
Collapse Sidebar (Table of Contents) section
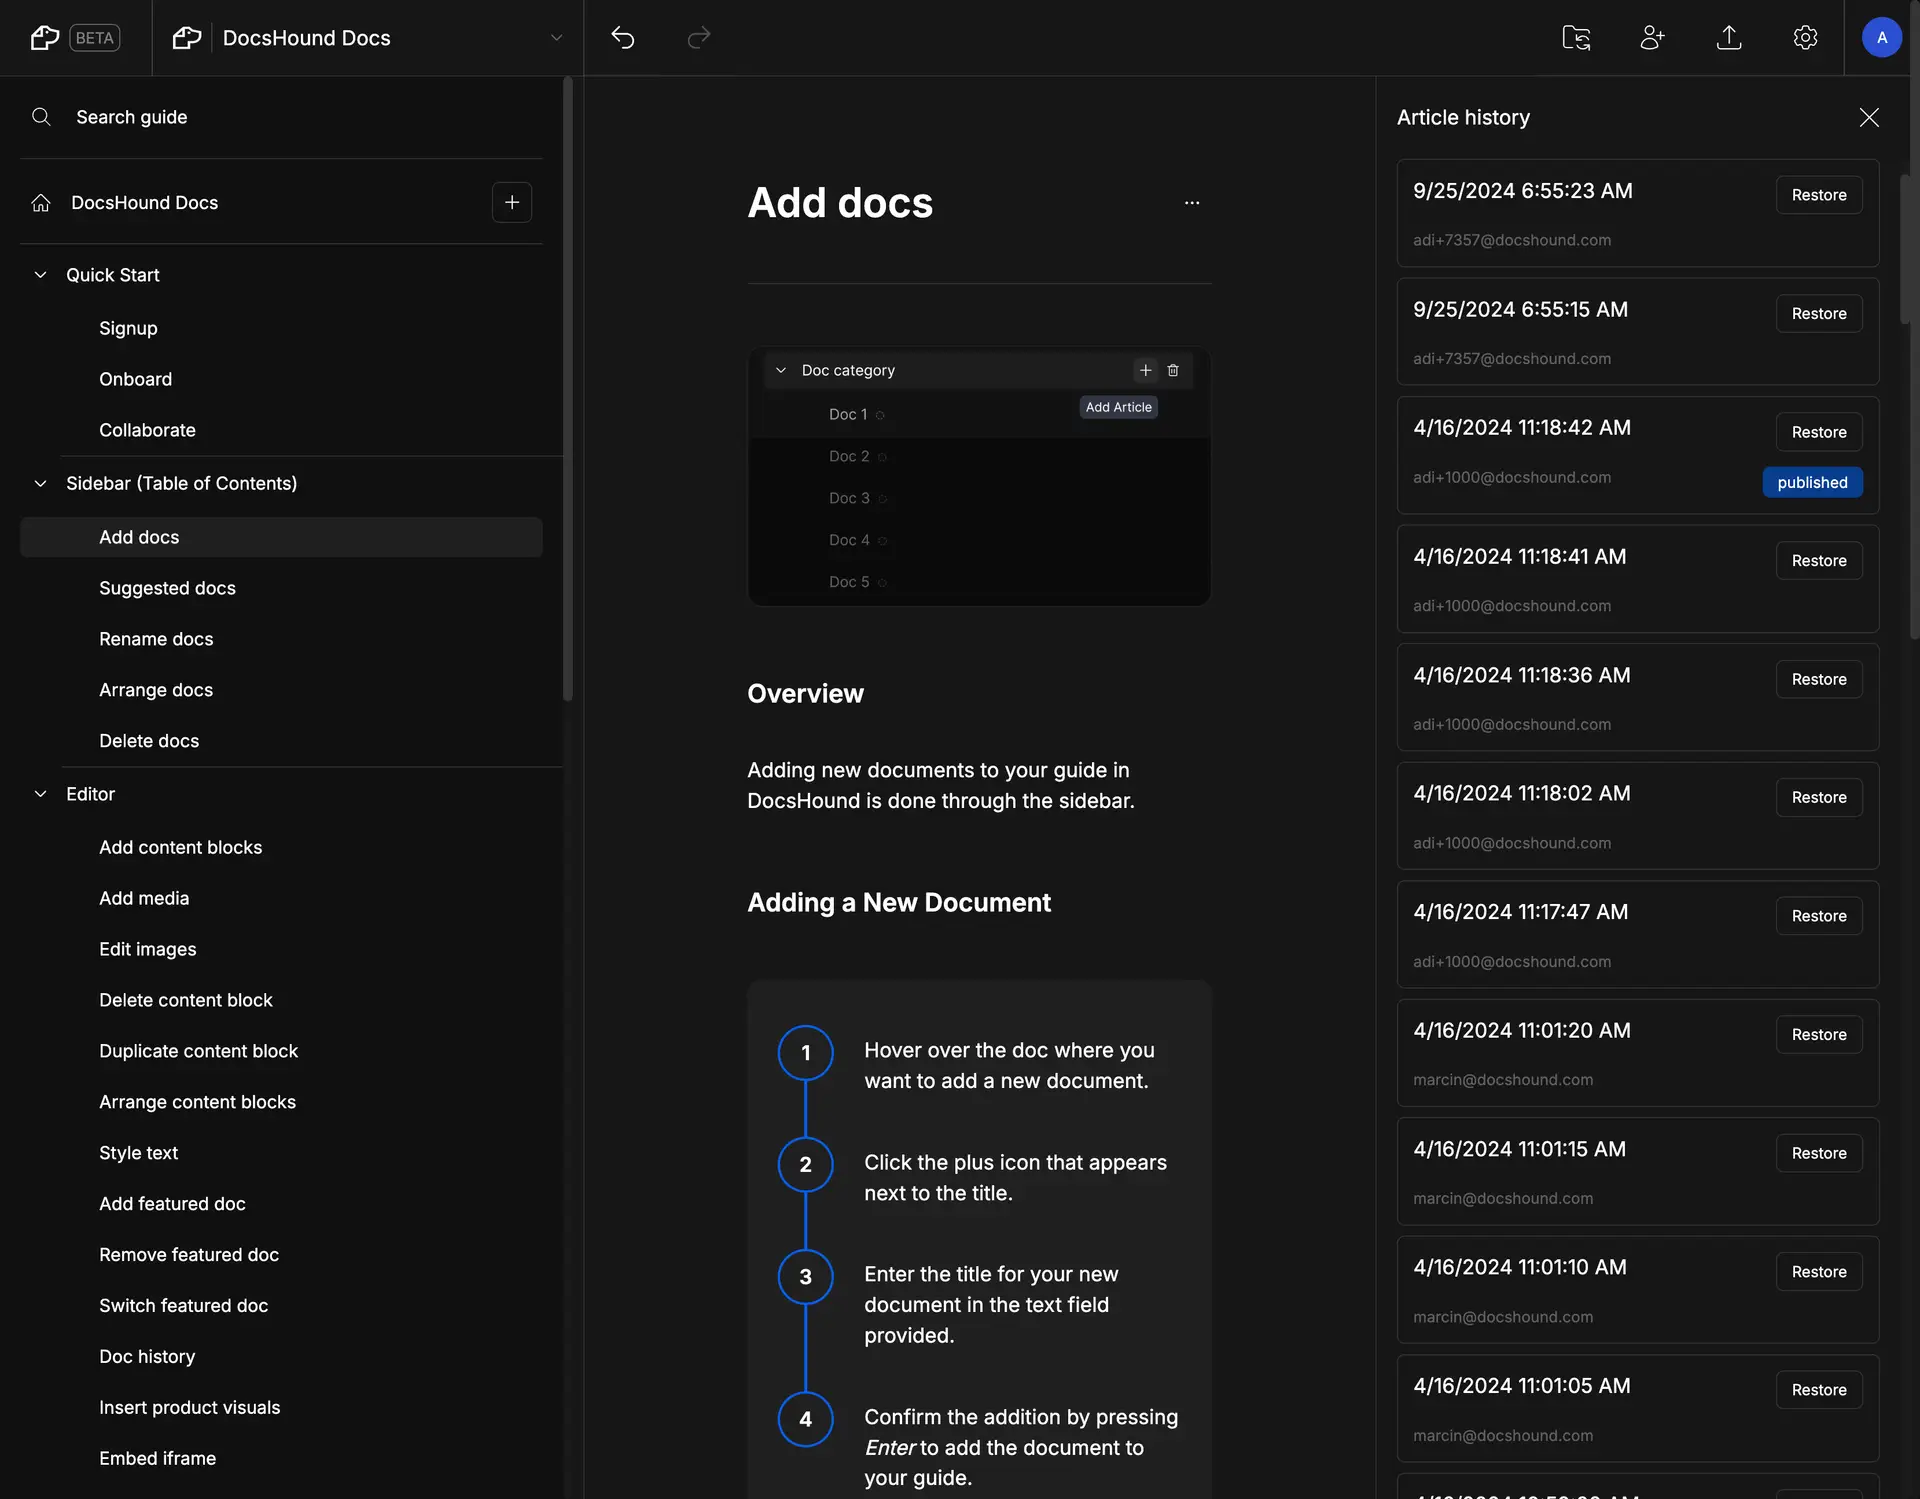[41, 484]
